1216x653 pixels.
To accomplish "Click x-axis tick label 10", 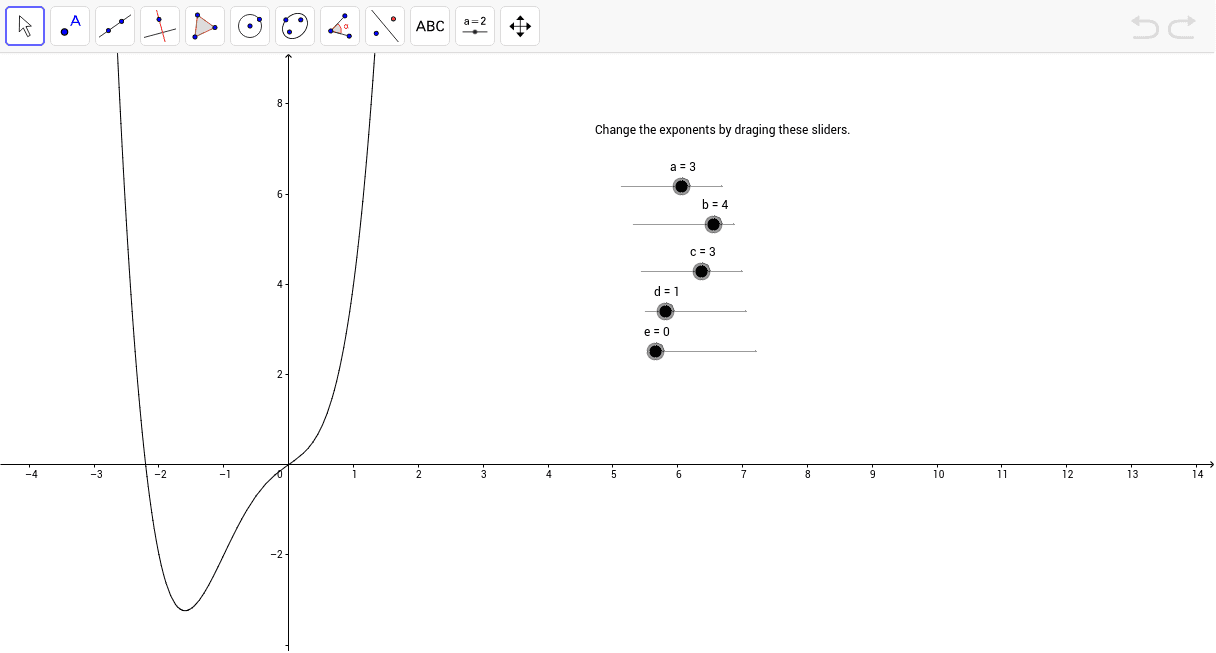I will pyautogui.click(x=938, y=475).
